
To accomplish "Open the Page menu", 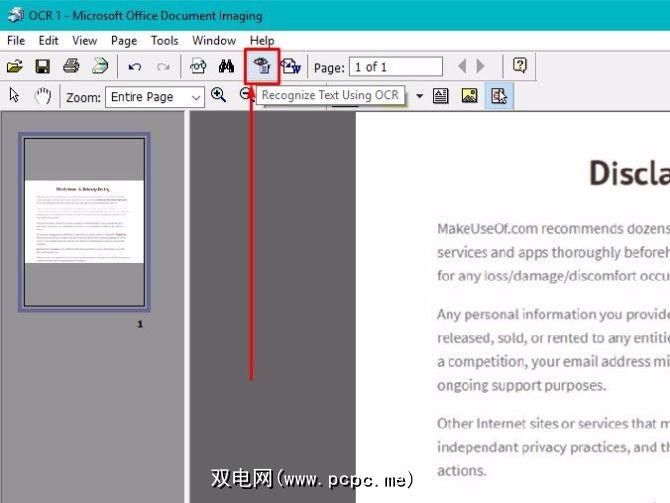I will [x=124, y=41].
